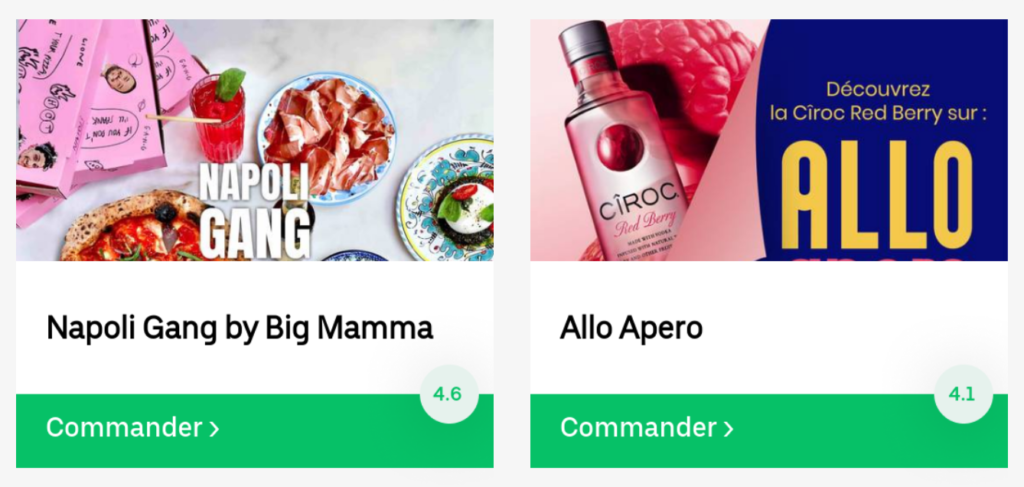The height and width of the screenshot is (487, 1024).
Task: Click the chevron arrow beside Allo Apero's Commander
Action: click(x=728, y=429)
